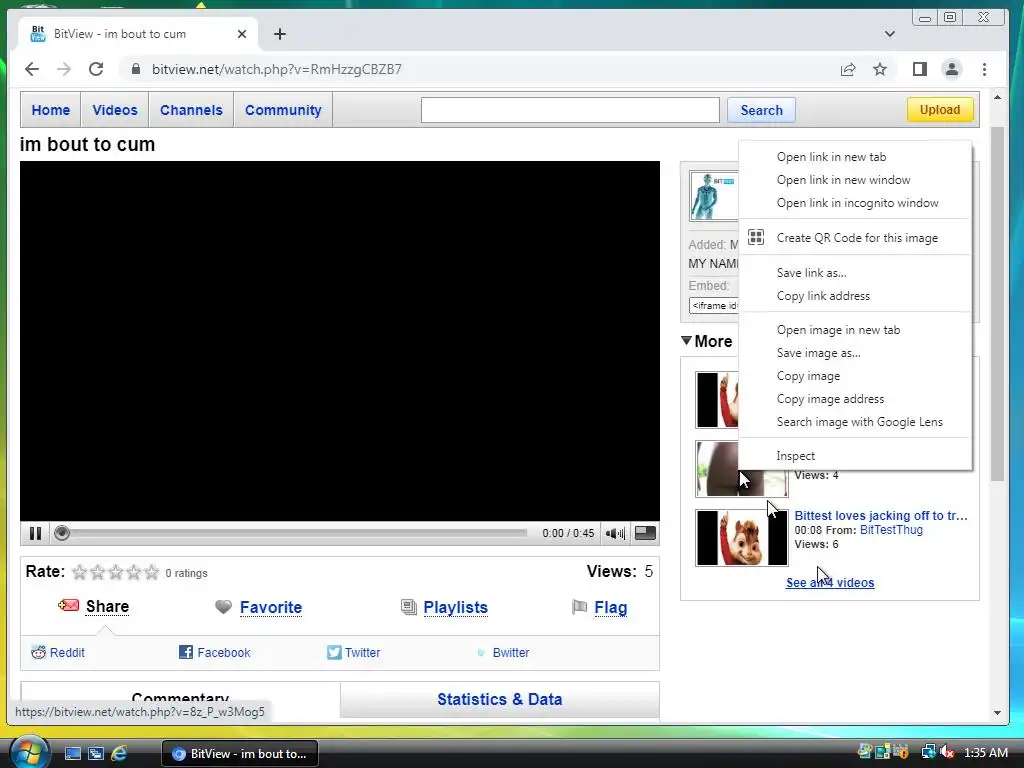Screen dimensions: 1024x768
Task: Open the Windows Start button
Action: [x=30, y=752]
